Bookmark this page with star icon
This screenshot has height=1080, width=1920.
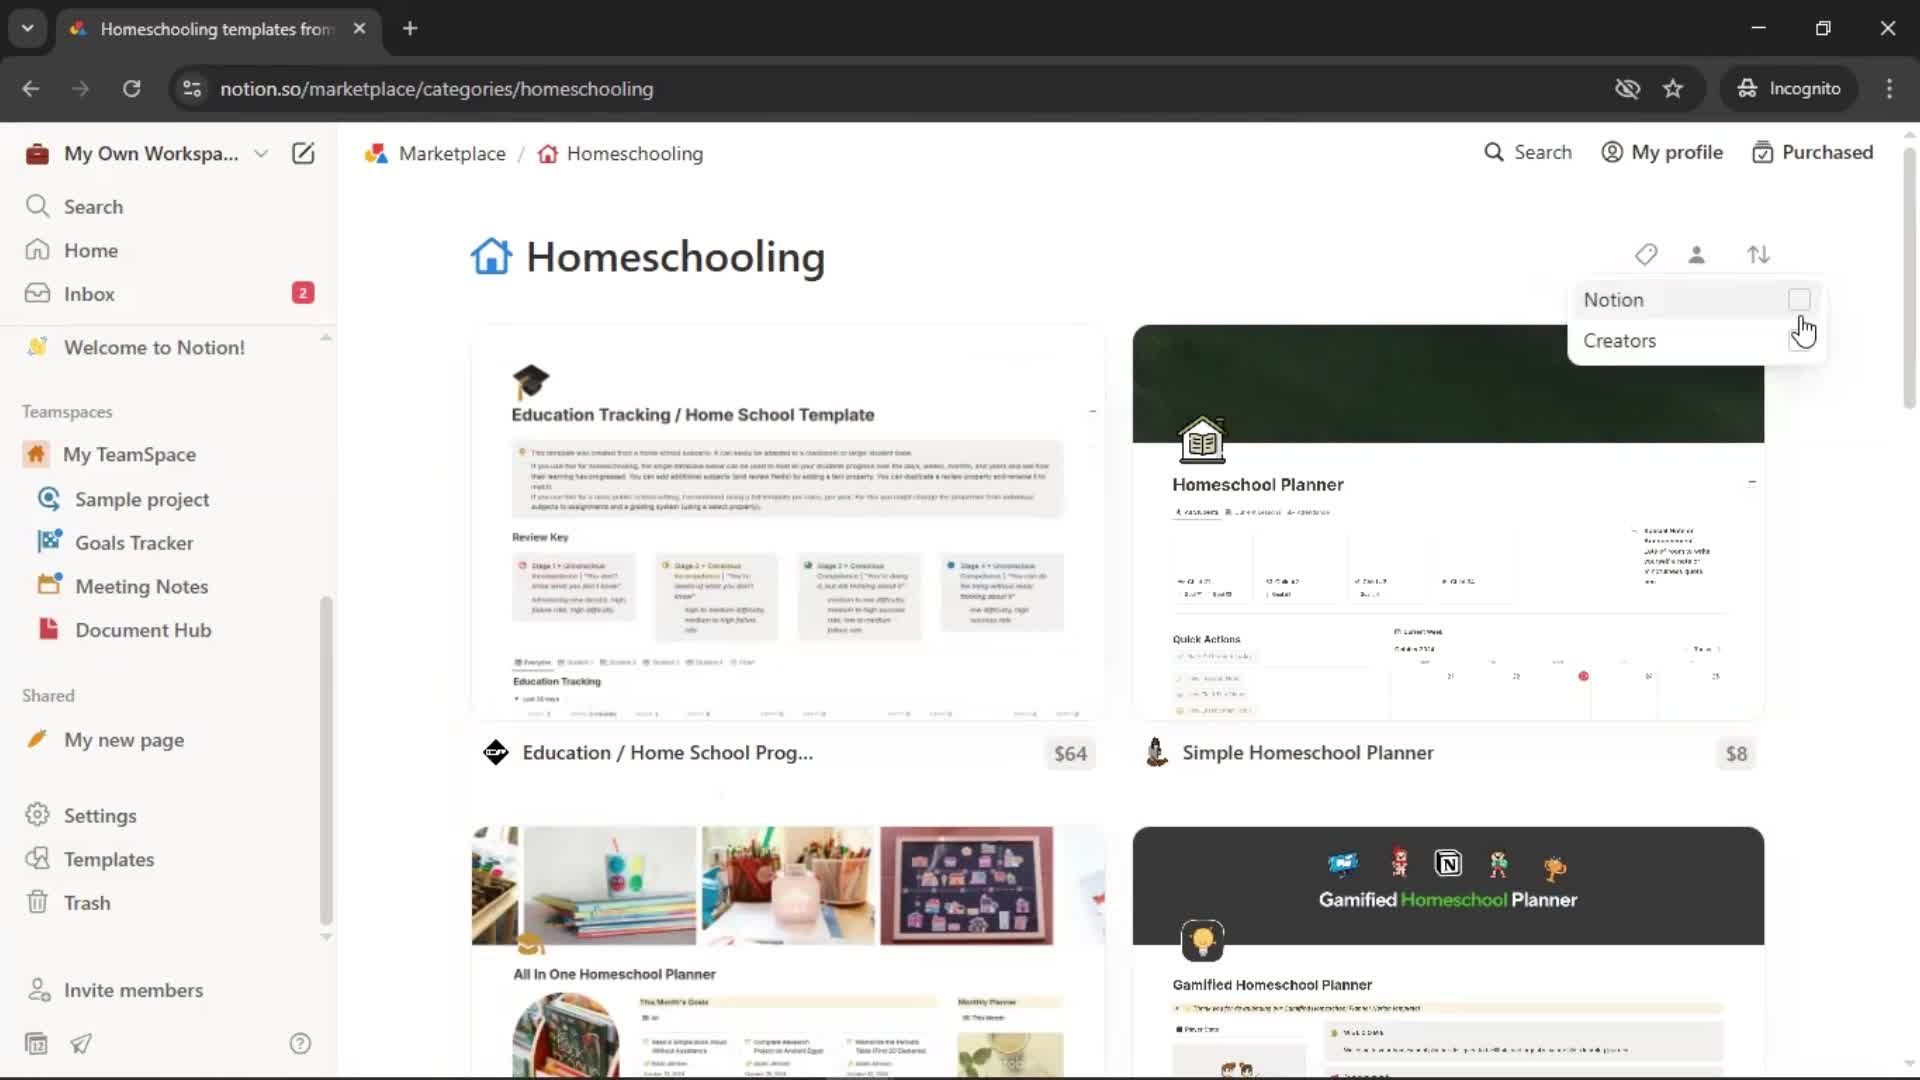point(1673,89)
